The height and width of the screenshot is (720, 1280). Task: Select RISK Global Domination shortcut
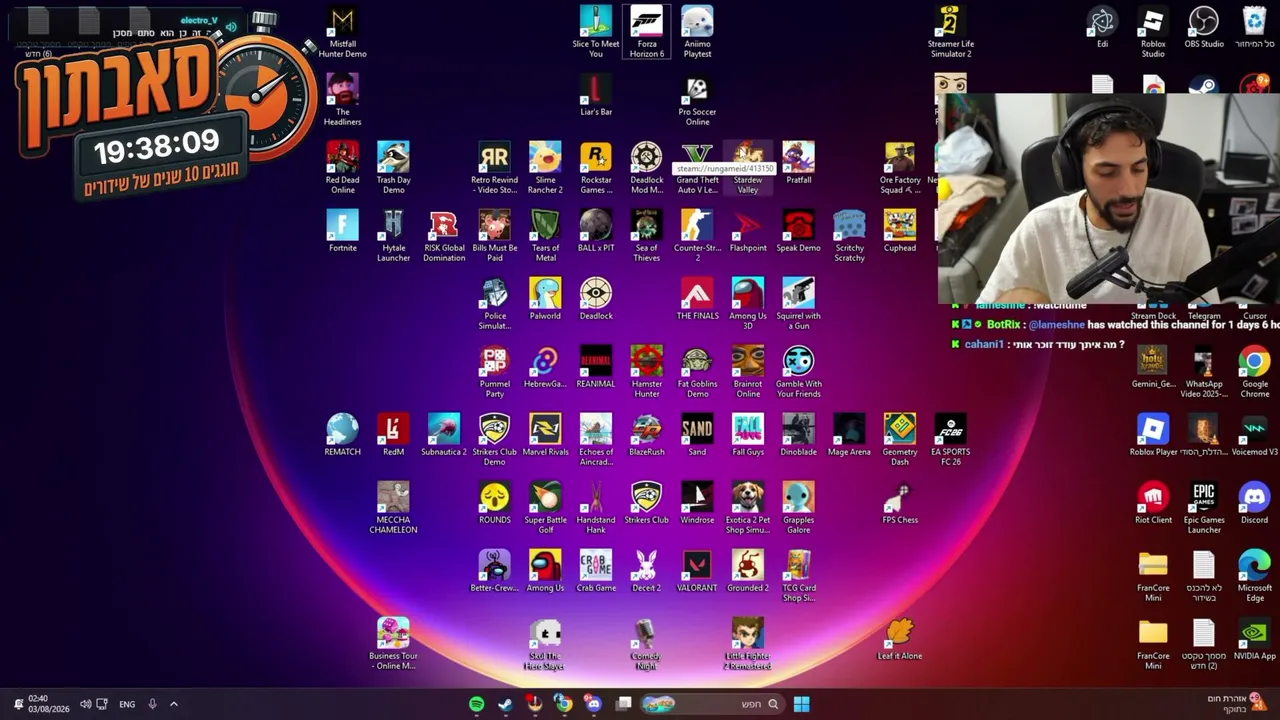(444, 236)
